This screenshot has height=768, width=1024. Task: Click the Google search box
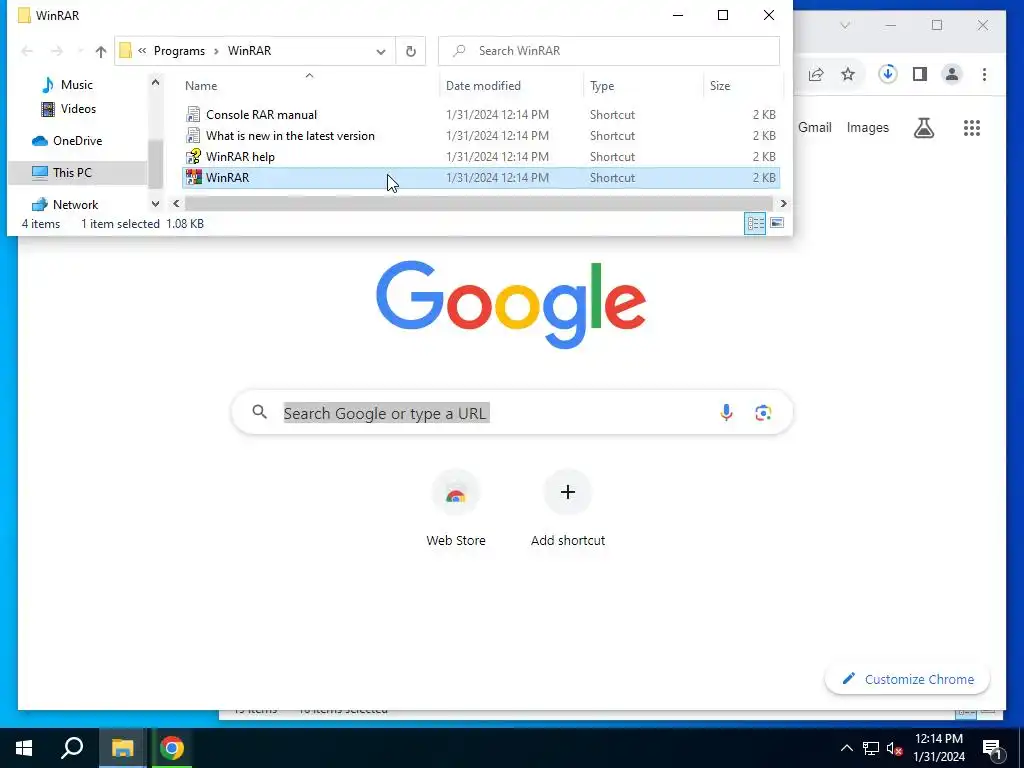pyautogui.click(x=512, y=413)
